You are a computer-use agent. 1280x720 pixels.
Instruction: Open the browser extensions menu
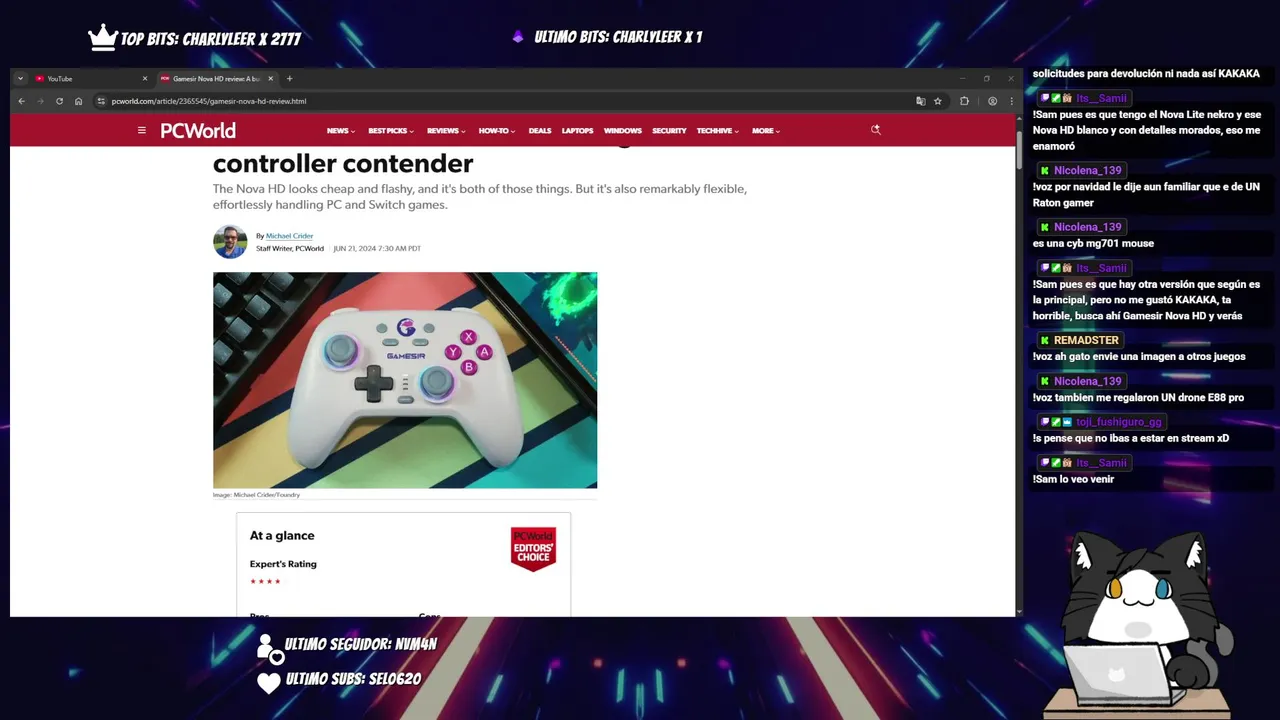pyautogui.click(x=964, y=101)
